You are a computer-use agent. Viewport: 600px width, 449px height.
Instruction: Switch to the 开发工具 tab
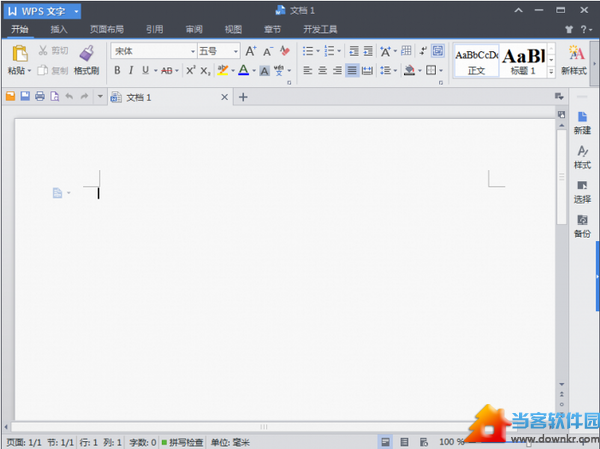point(320,29)
